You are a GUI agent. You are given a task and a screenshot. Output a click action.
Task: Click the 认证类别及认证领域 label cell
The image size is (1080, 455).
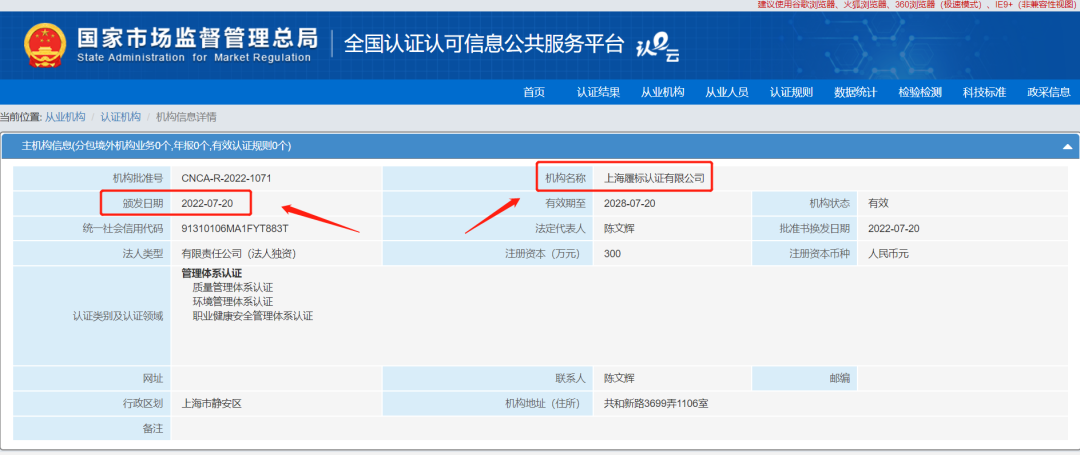point(92,317)
